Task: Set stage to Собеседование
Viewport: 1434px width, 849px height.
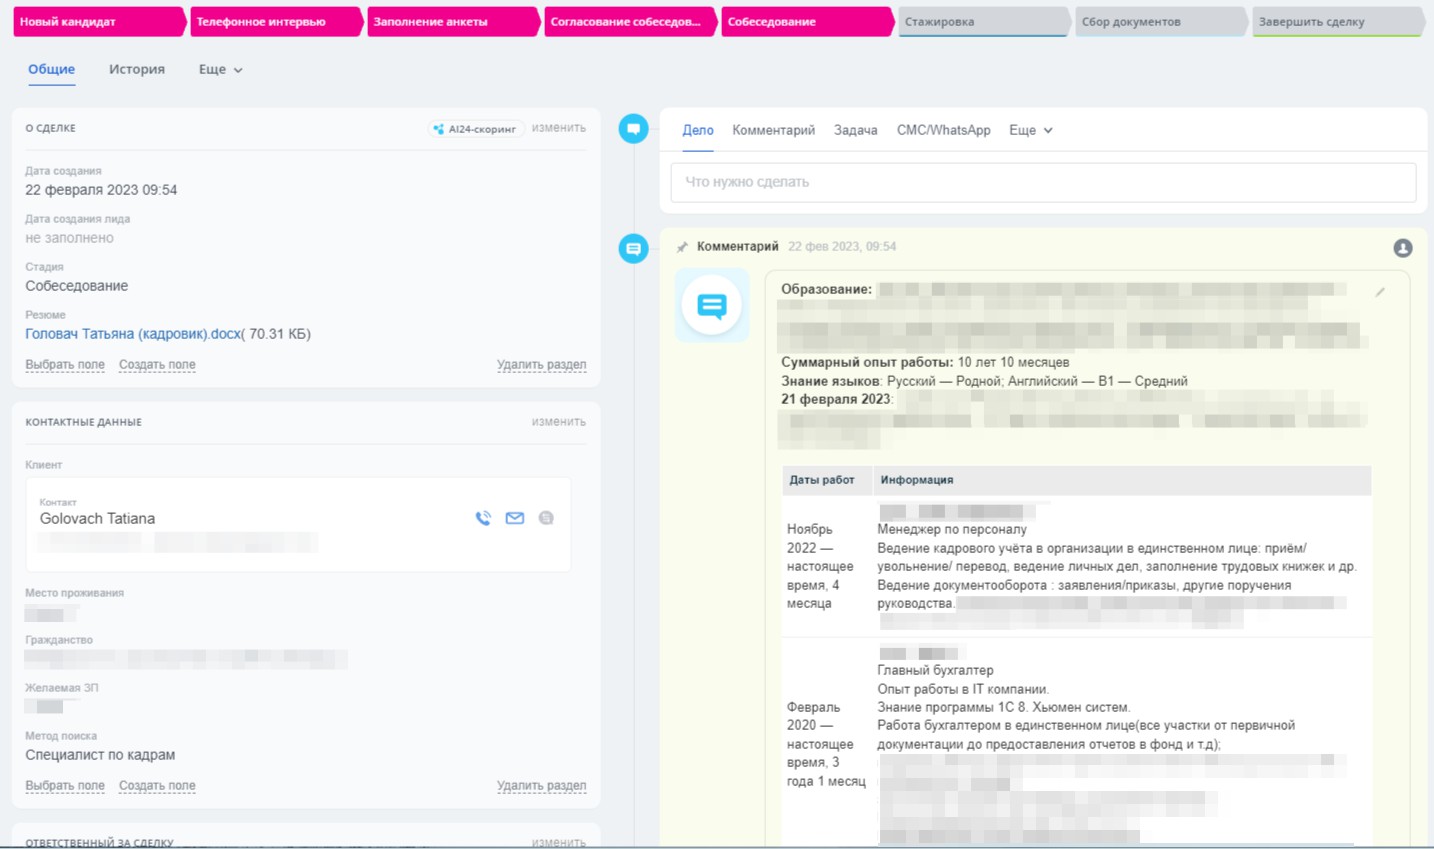Action: 807,22
